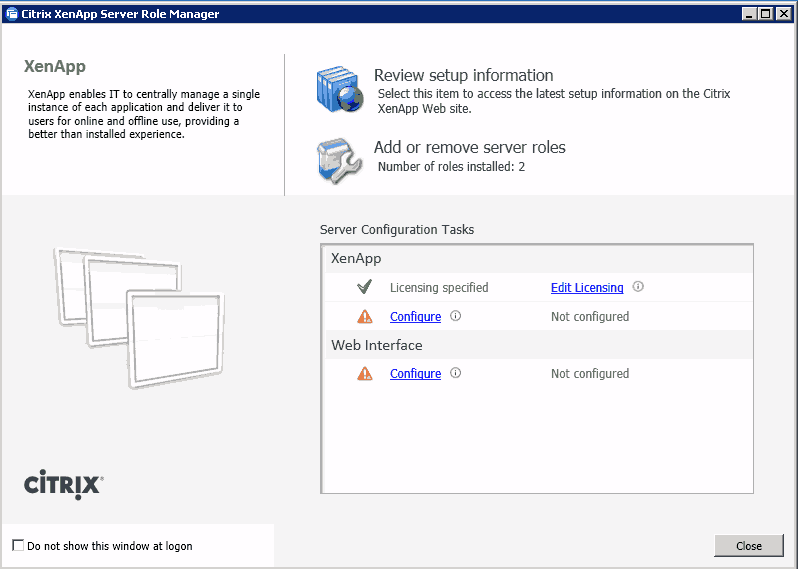Click the setup information description text

(554, 101)
